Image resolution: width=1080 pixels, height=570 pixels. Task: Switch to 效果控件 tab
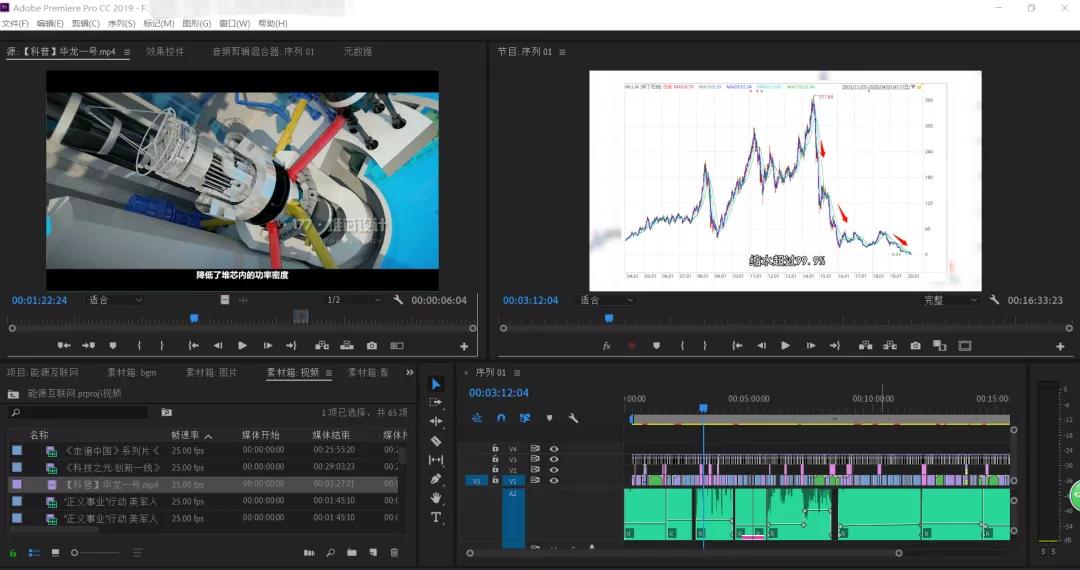pyautogui.click(x=165, y=51)
